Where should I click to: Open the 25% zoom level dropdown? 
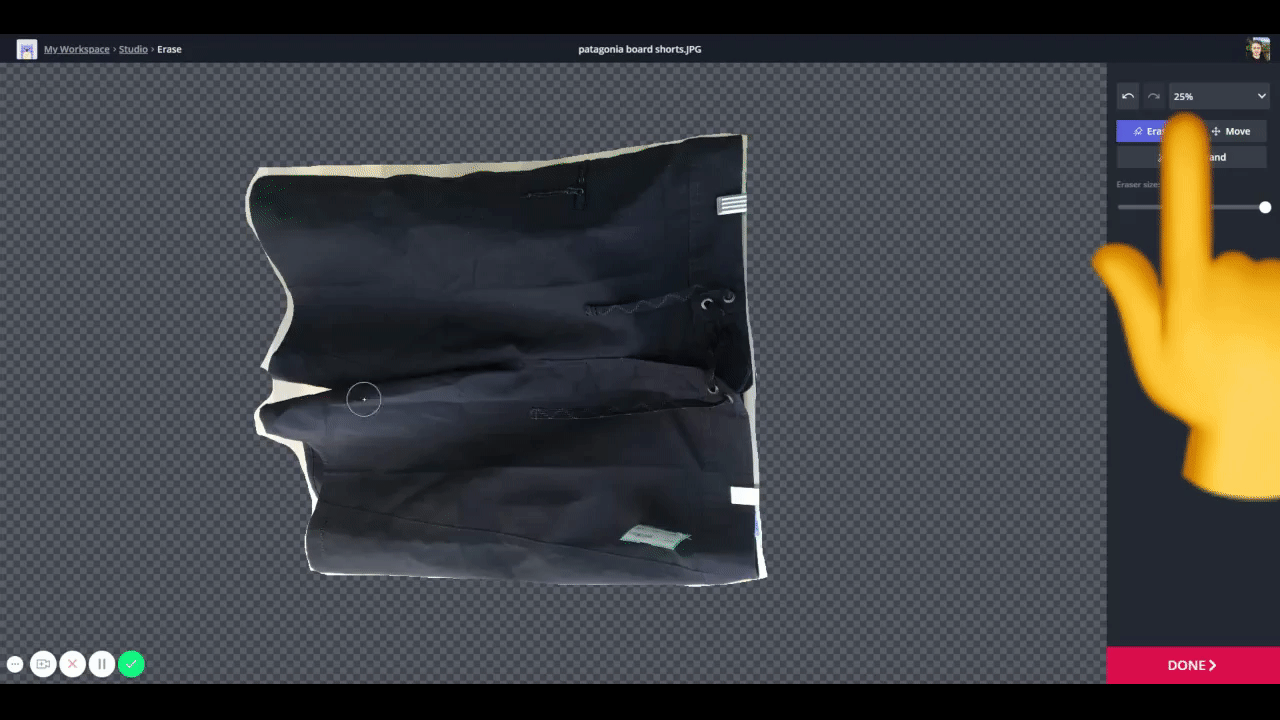click(x=1219, y=96)
